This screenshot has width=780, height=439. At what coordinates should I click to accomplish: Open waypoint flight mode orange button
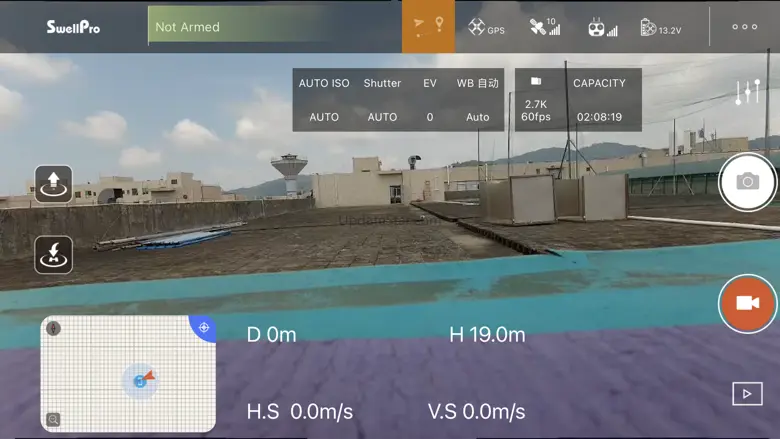point(428,26)
